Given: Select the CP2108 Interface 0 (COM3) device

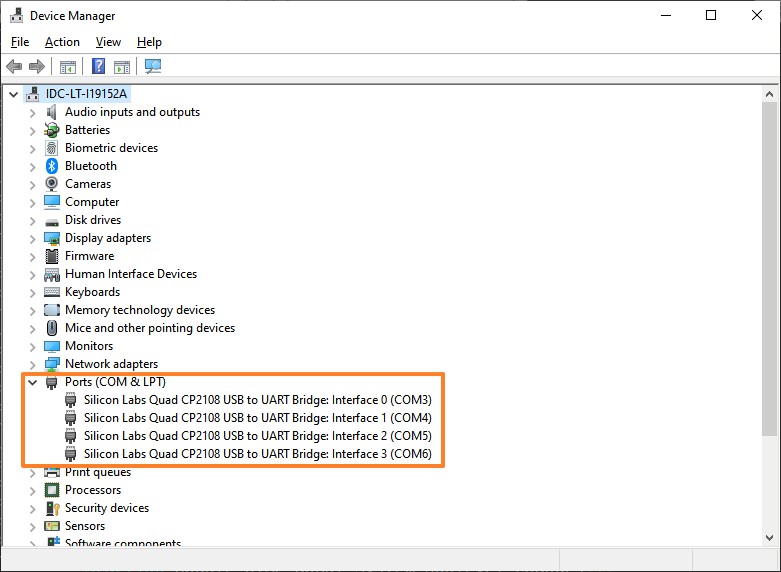Looking at the screenshot, I should click(257, 400).
